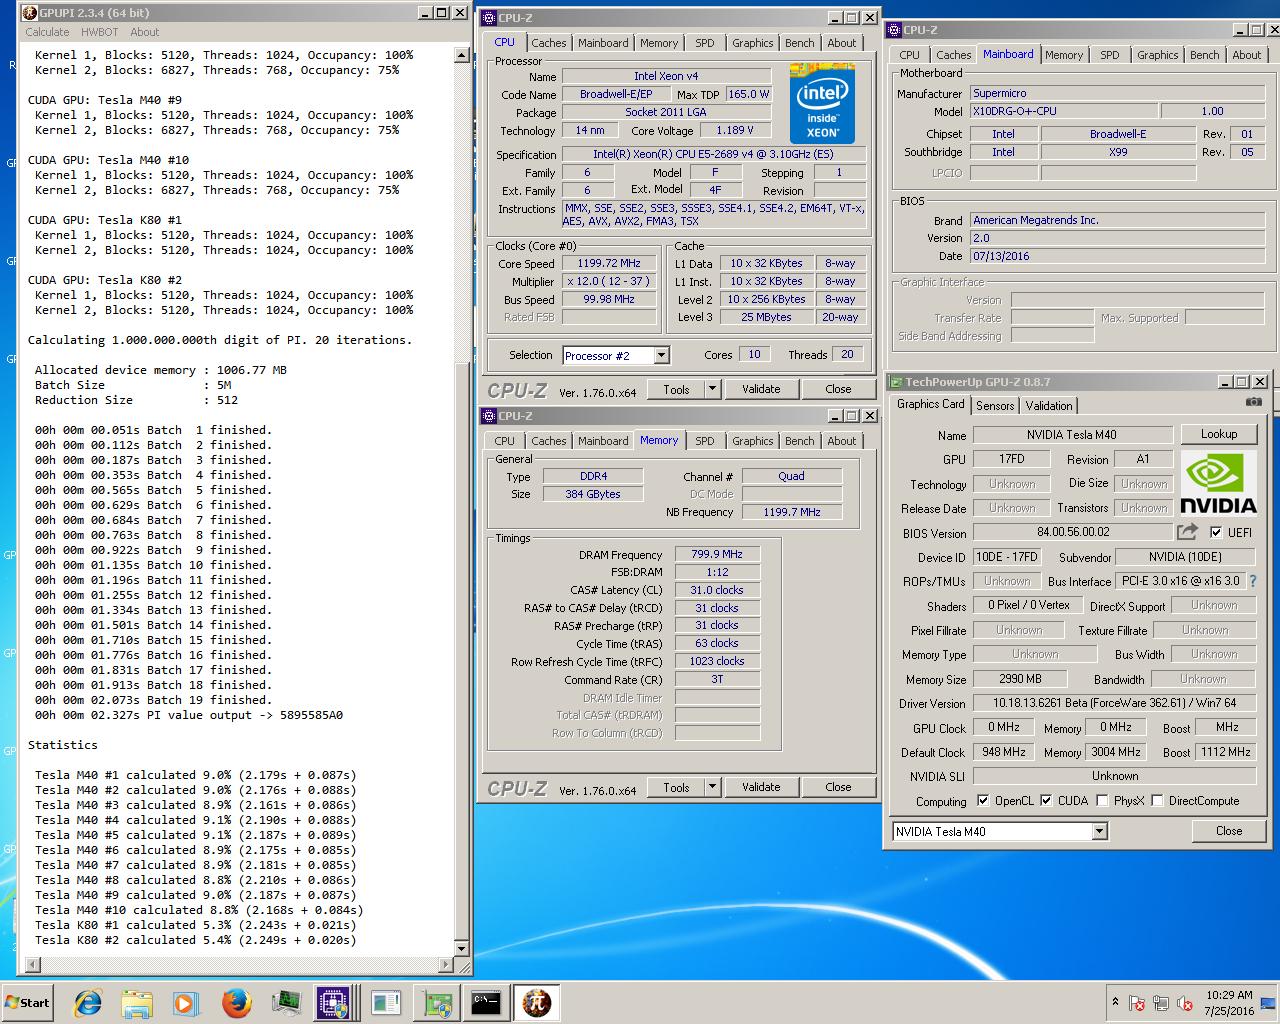The image size is (1280, 1024).
Task: Open the Calculate menu in GPUPI
Action: coord(47,32)
